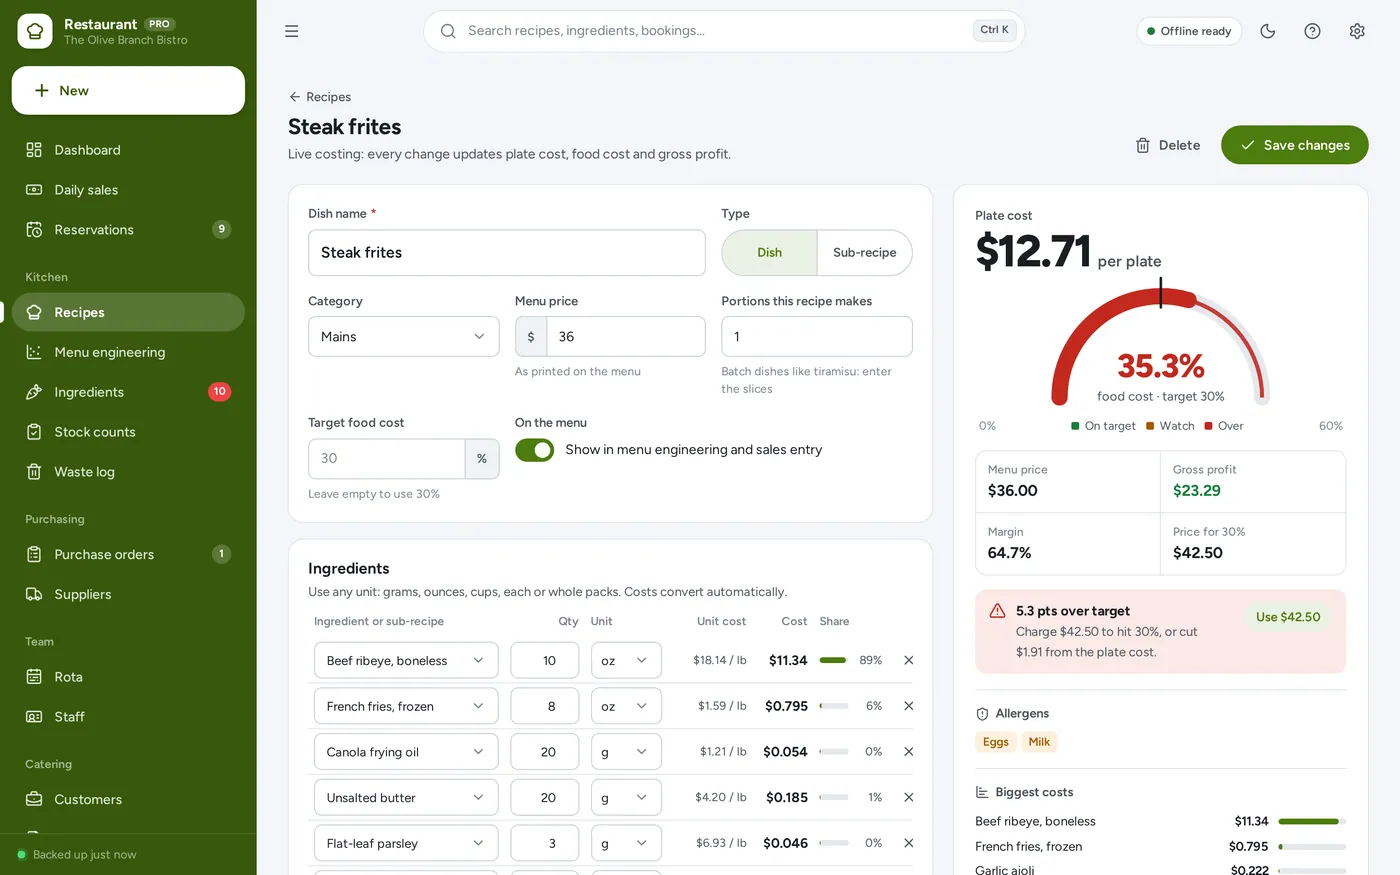Toggle the sidebar hamburger menu
The image size is (1400, 875).
coord(292,31)
